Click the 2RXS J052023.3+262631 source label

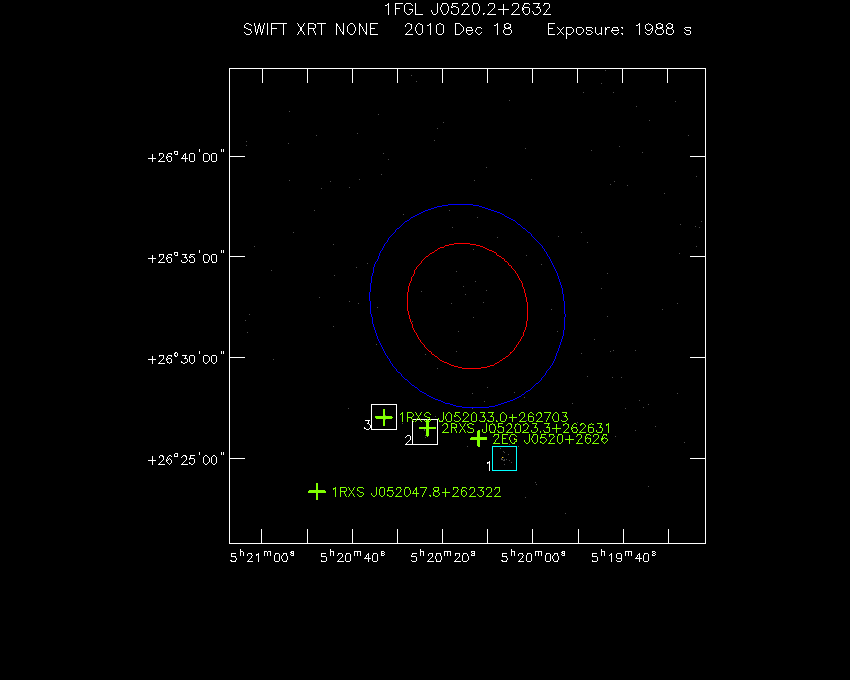click(x=526, y=428)
